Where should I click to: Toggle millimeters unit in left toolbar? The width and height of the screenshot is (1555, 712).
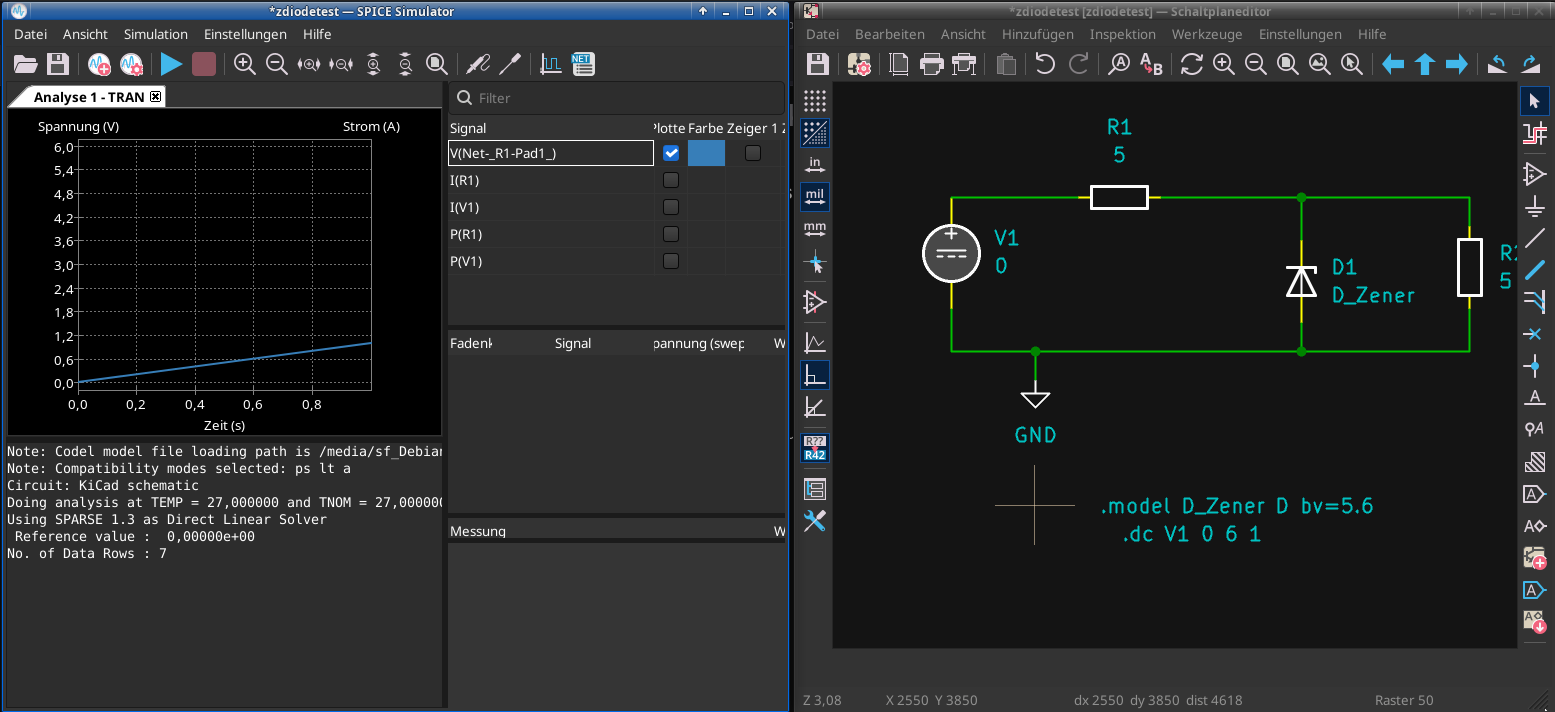tap(815, 229)
